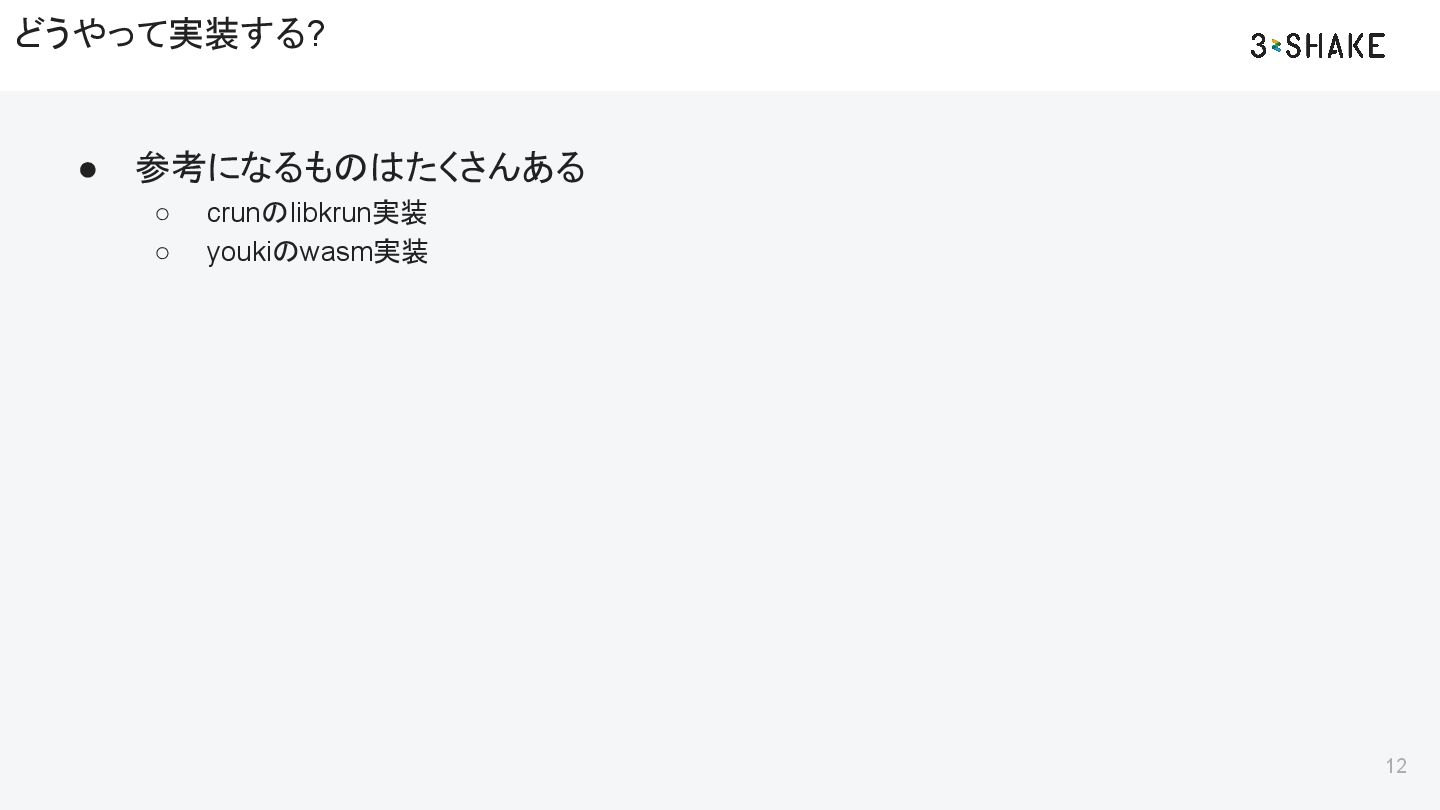The height and width of the screenshot is (810, 1440).
Task: Click the 3-SHAKE logo
Action: [x=1317, y=45]
